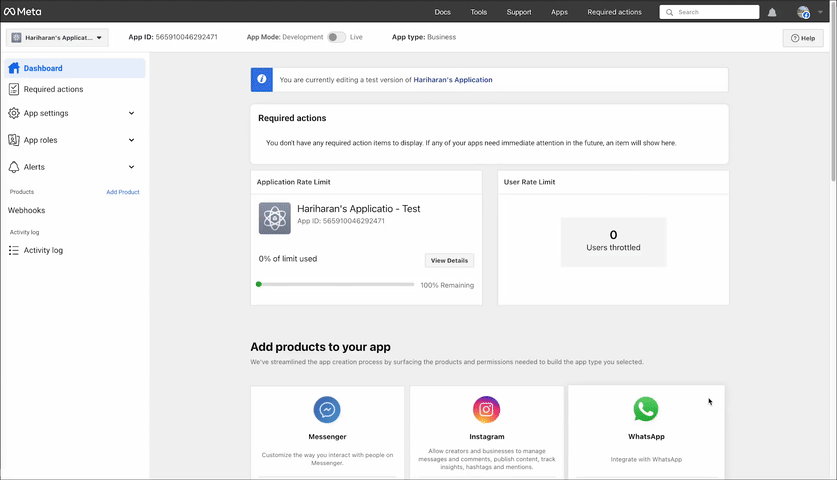Click the "0% of limit used" text
The height and width of the screenshot is (480, 837).
[x=288, y=259]
